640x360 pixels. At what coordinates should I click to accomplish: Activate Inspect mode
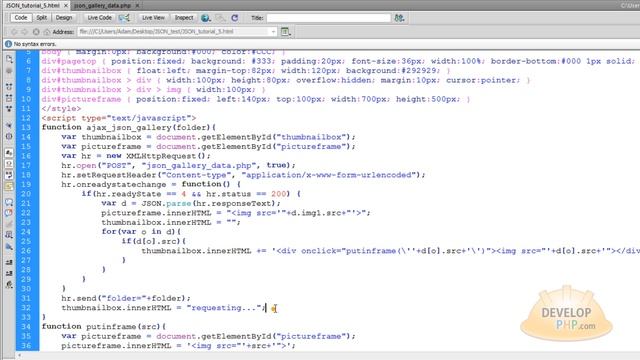click(184, 18)
